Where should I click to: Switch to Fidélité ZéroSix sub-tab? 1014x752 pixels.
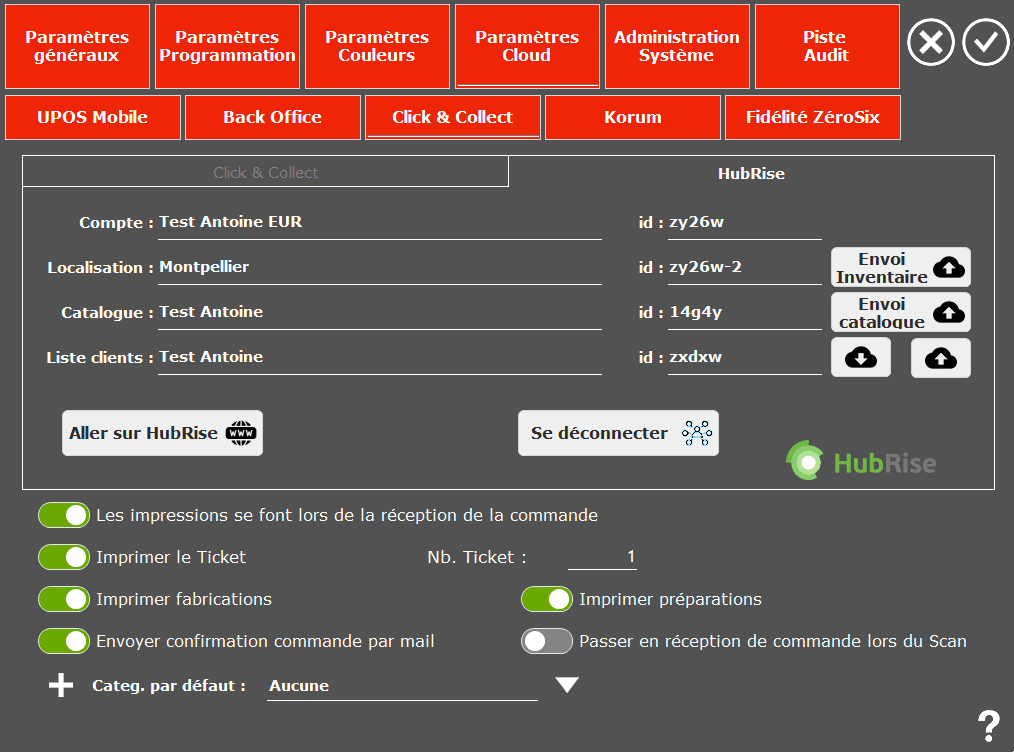click(x=813, y=118)
